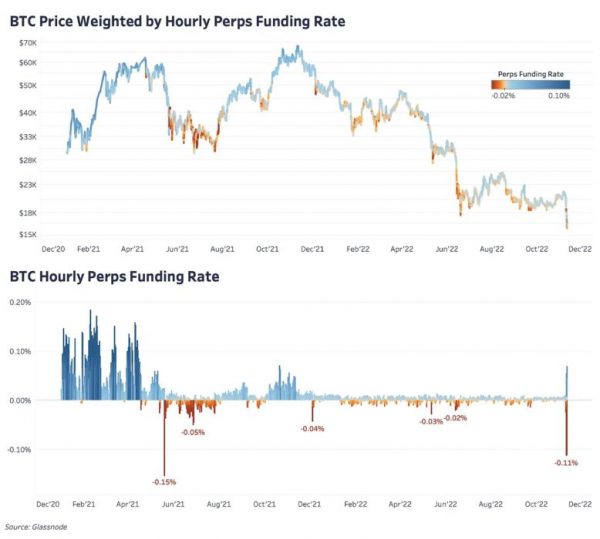Click the -0.03% annotation label
Viewport: 600px width, 539px height.
431,422
